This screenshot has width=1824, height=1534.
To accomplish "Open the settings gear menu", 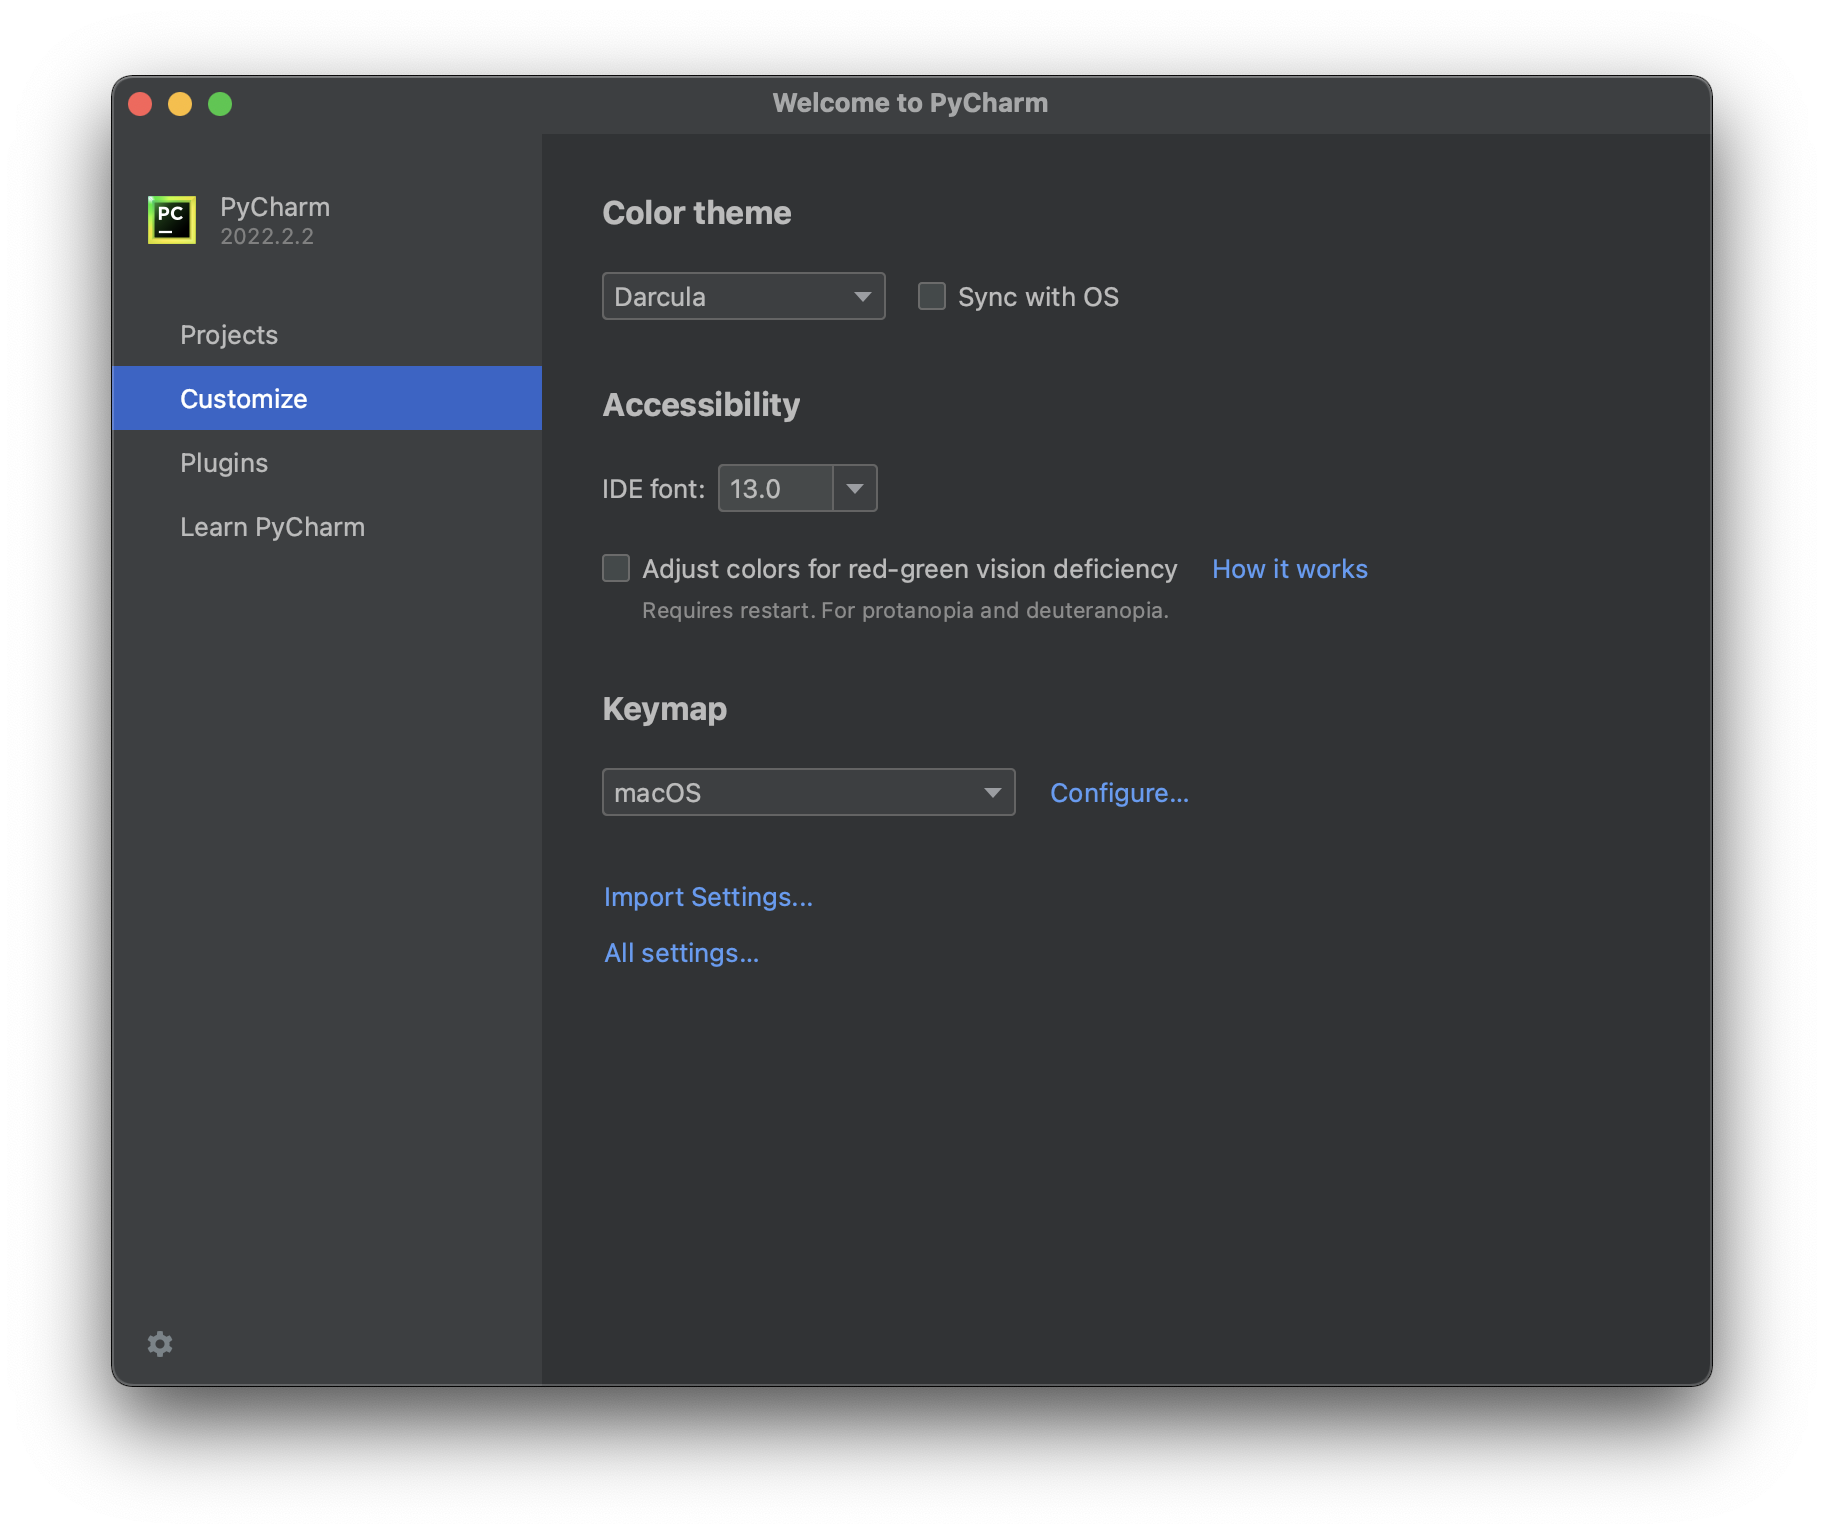I will tap(159, 1343).
